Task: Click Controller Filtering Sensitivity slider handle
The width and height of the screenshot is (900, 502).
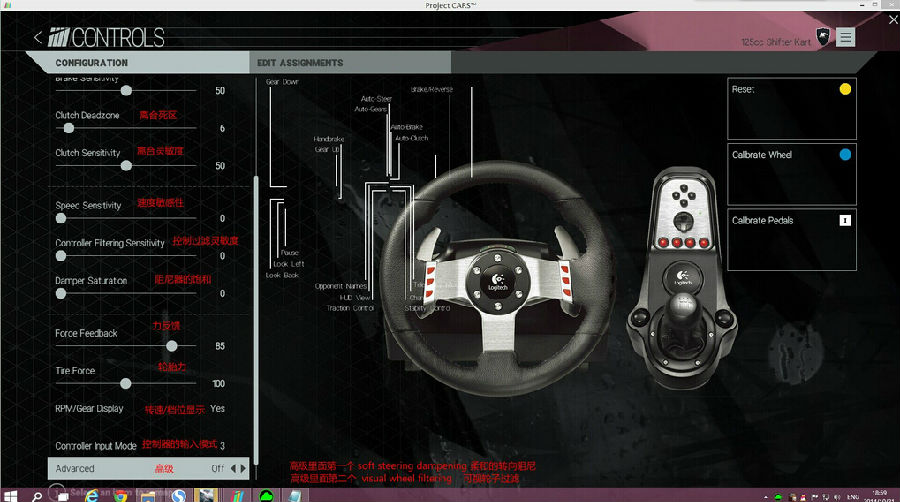Action: tap(61, 256)
